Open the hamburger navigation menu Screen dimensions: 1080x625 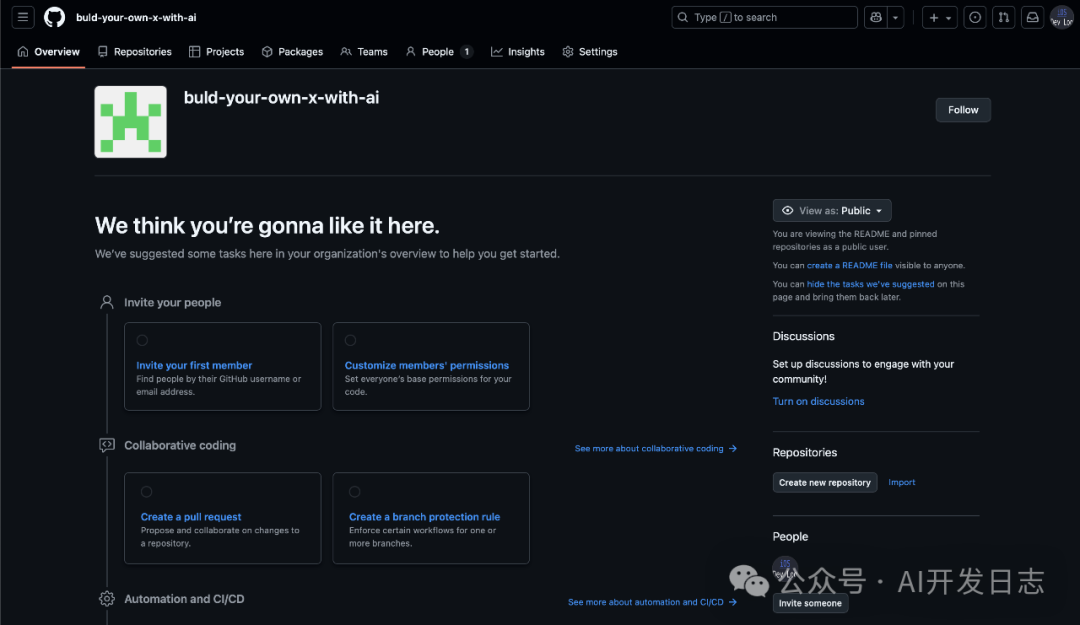23,17
